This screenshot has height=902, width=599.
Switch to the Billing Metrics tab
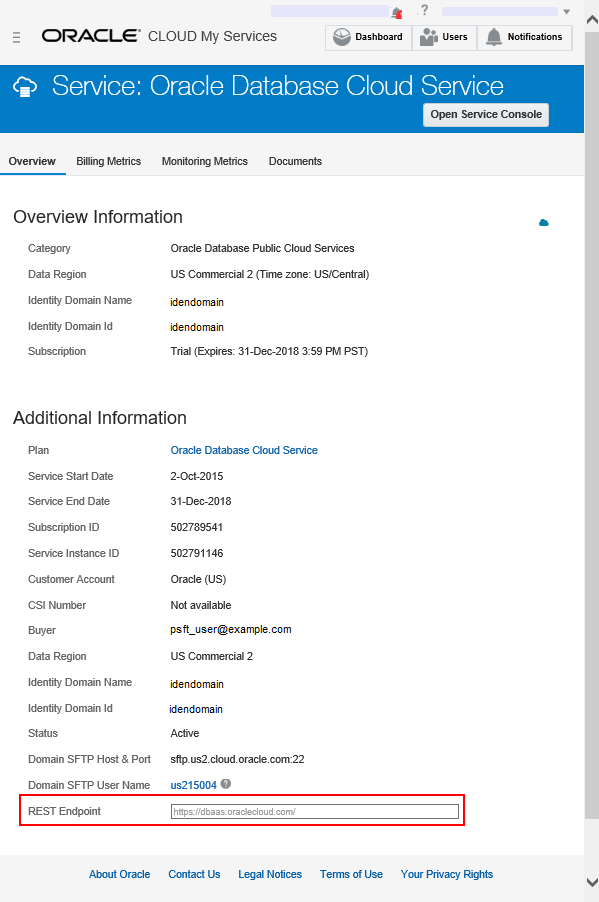click(108, 161)
